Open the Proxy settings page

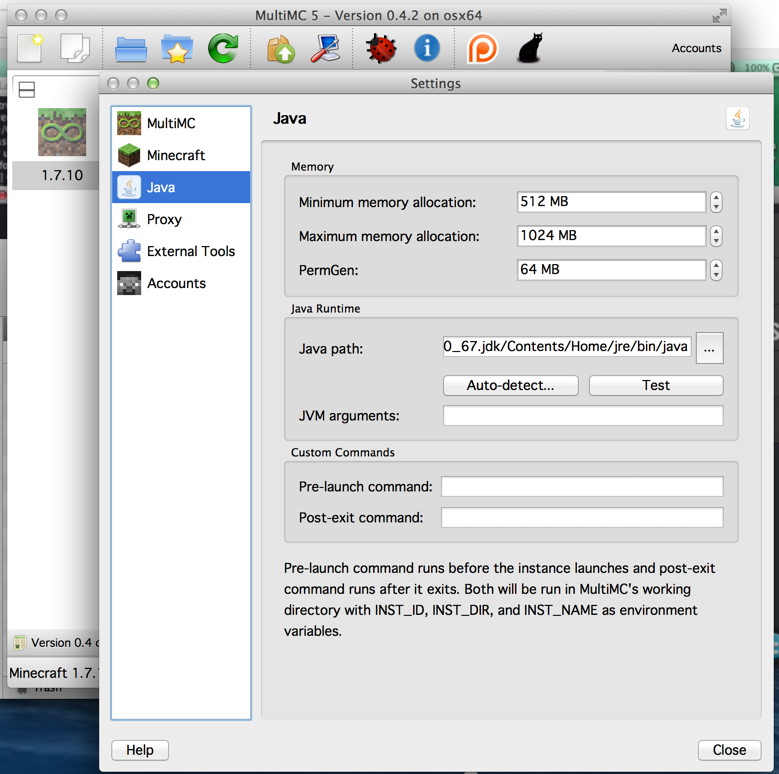[181, 219]
